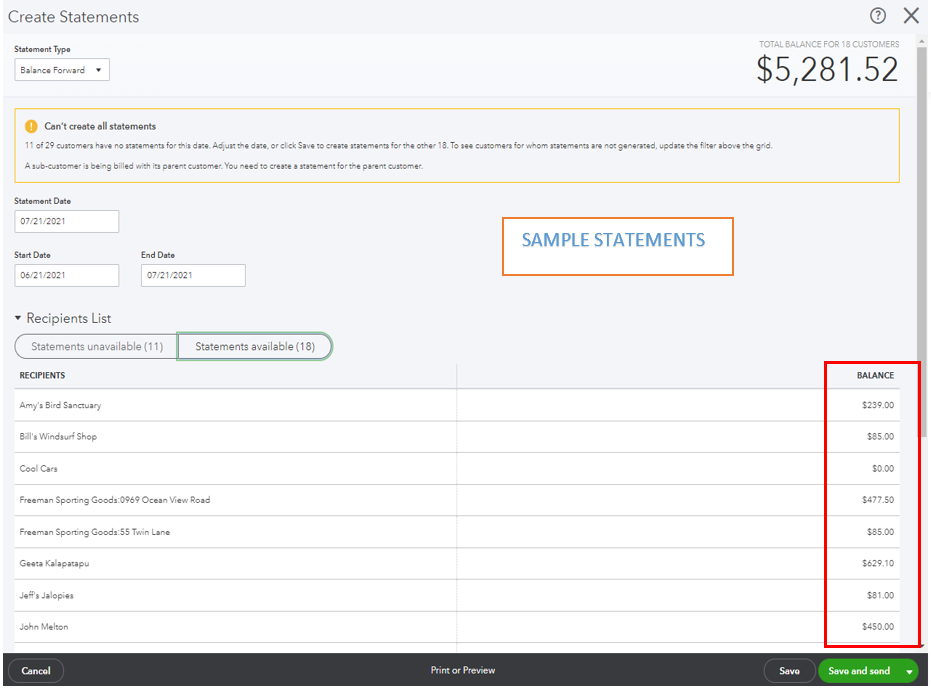Sort by the Balance column header
Screen dimensions: 931x689
[x=874, y=375]
